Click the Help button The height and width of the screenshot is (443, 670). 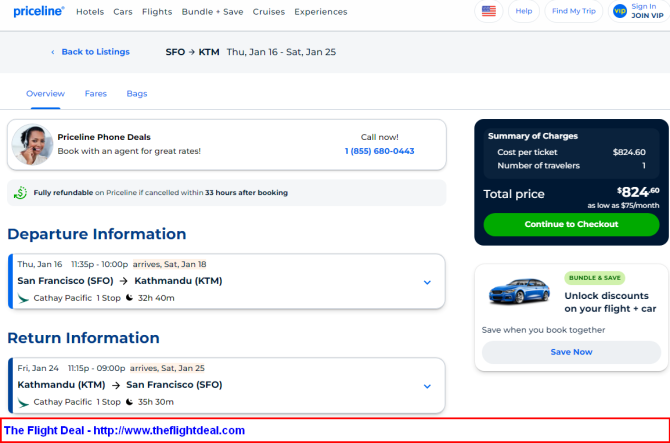click(524, 11)
